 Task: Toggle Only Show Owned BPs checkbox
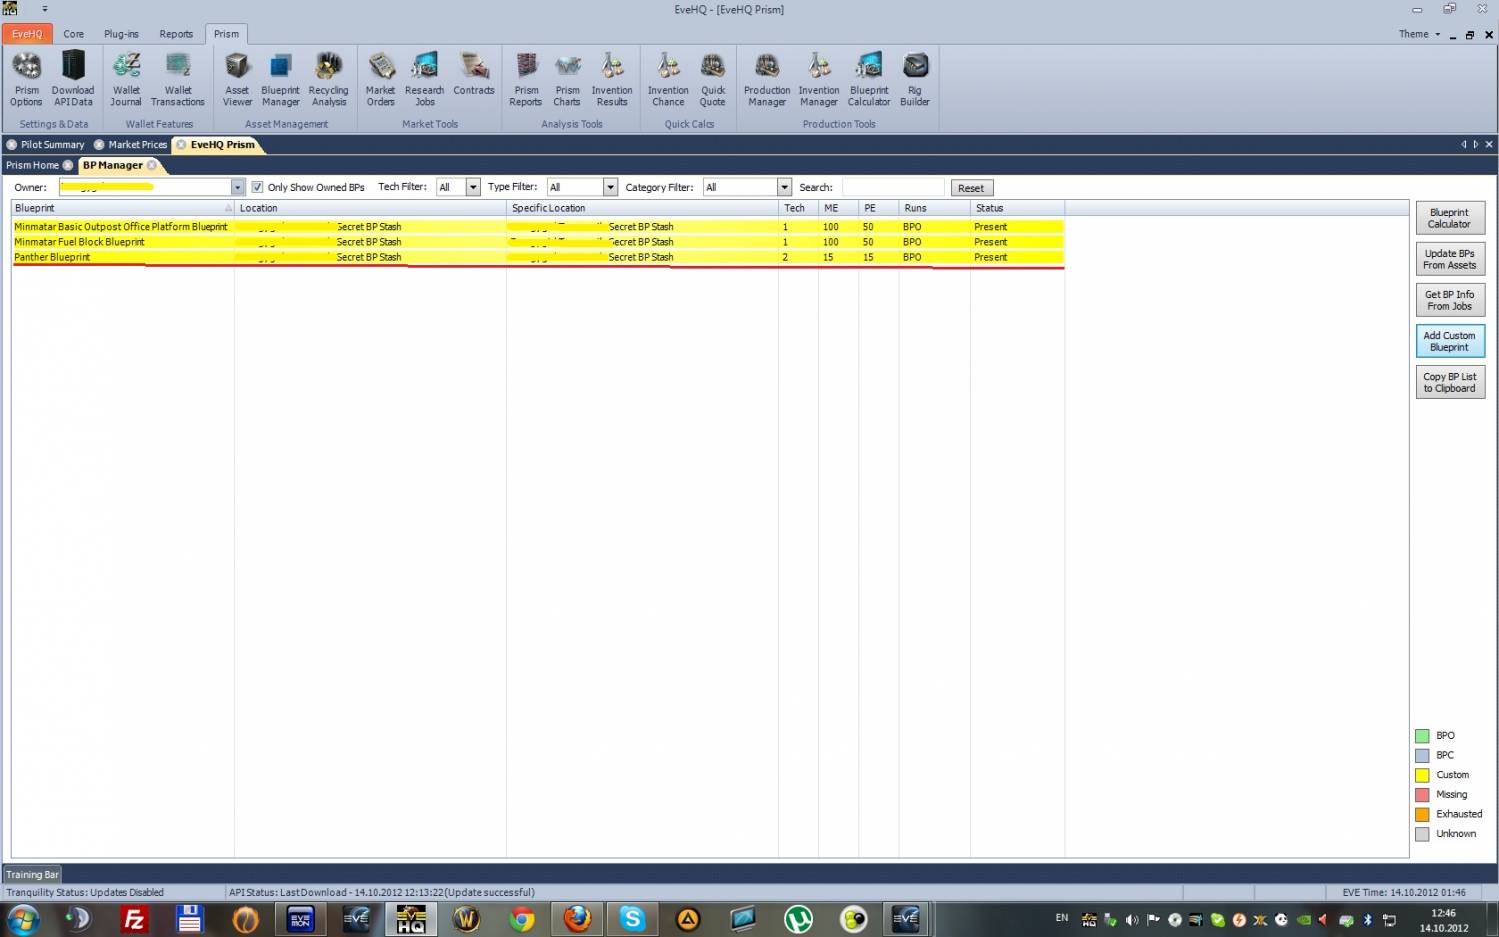tap(257, 187)
